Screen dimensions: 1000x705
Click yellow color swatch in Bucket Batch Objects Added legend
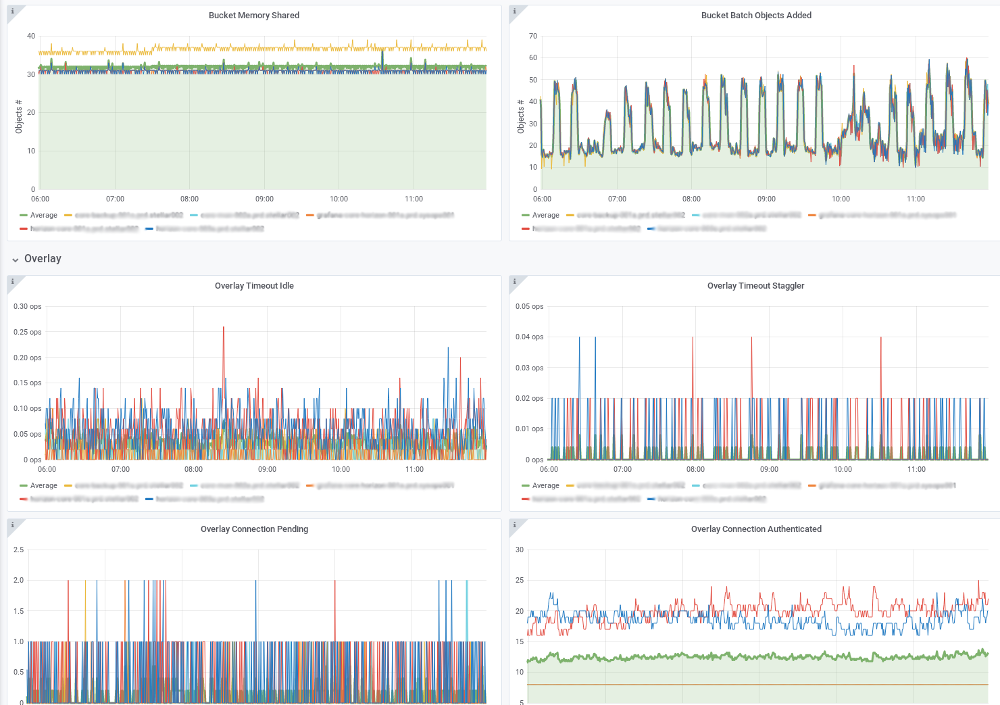point(570,216)
